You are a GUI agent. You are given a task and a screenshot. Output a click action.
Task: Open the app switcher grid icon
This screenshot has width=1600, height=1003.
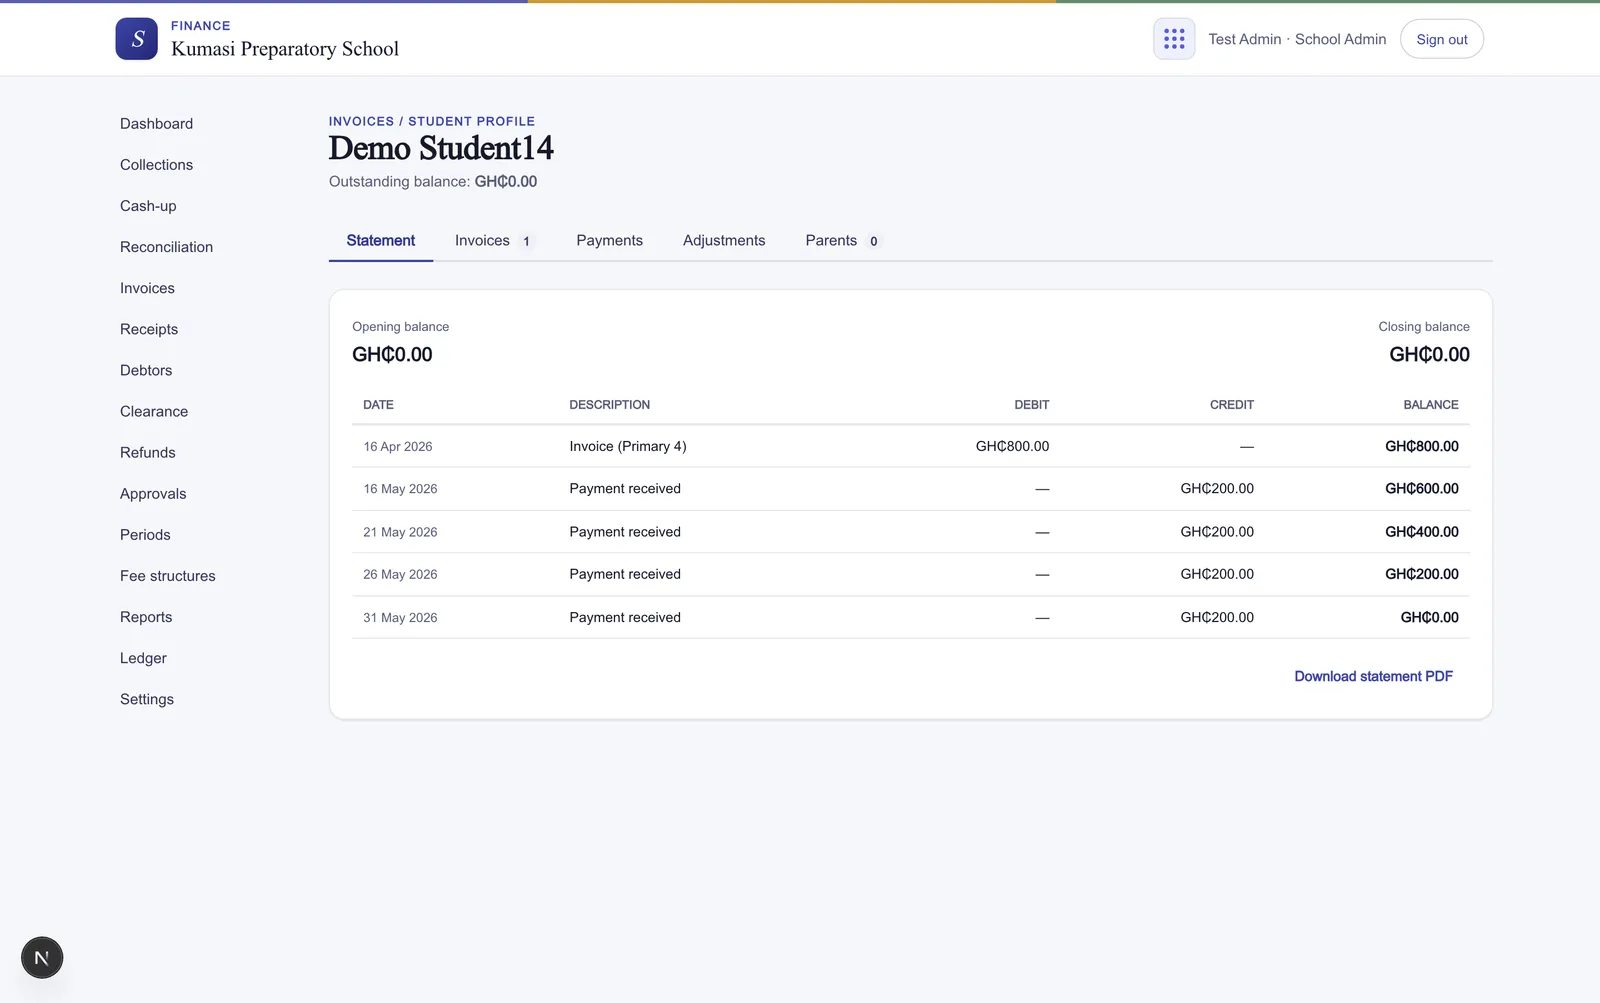pyautogui.click(x=1174, y=39)
